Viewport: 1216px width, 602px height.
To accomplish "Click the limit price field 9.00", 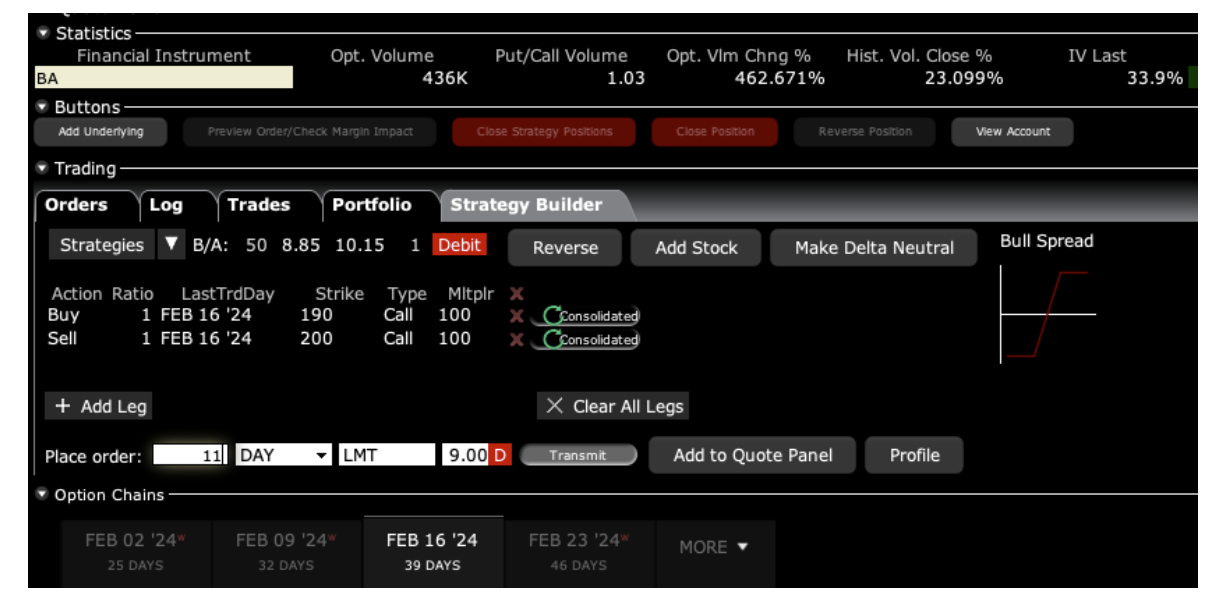I will point(465,455).
